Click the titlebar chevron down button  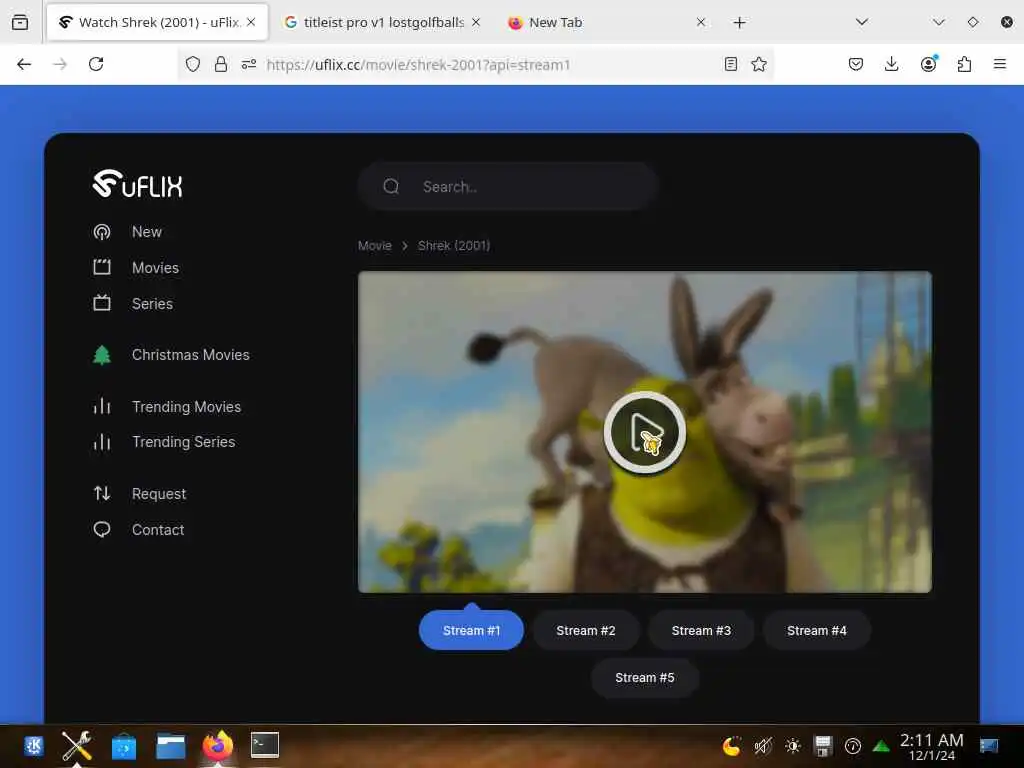[x=938, y=22]
